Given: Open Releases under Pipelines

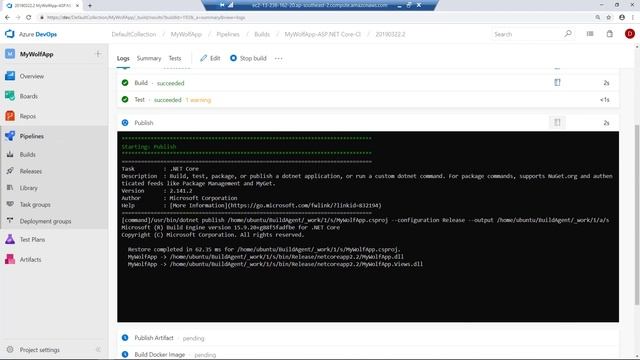Looking at the screenshot, I should pos(31,171).
